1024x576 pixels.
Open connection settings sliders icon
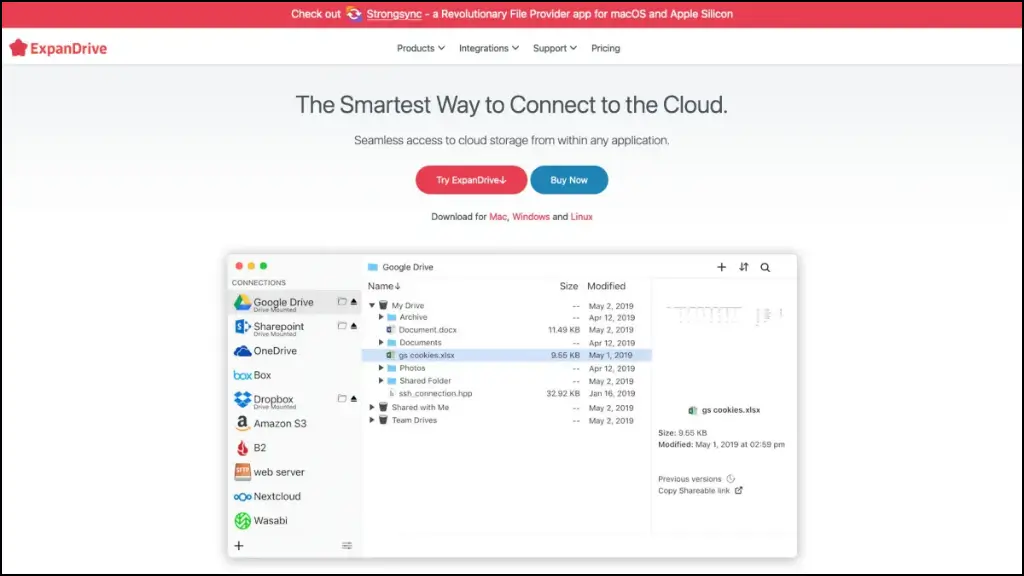click(x=347, y=545)
